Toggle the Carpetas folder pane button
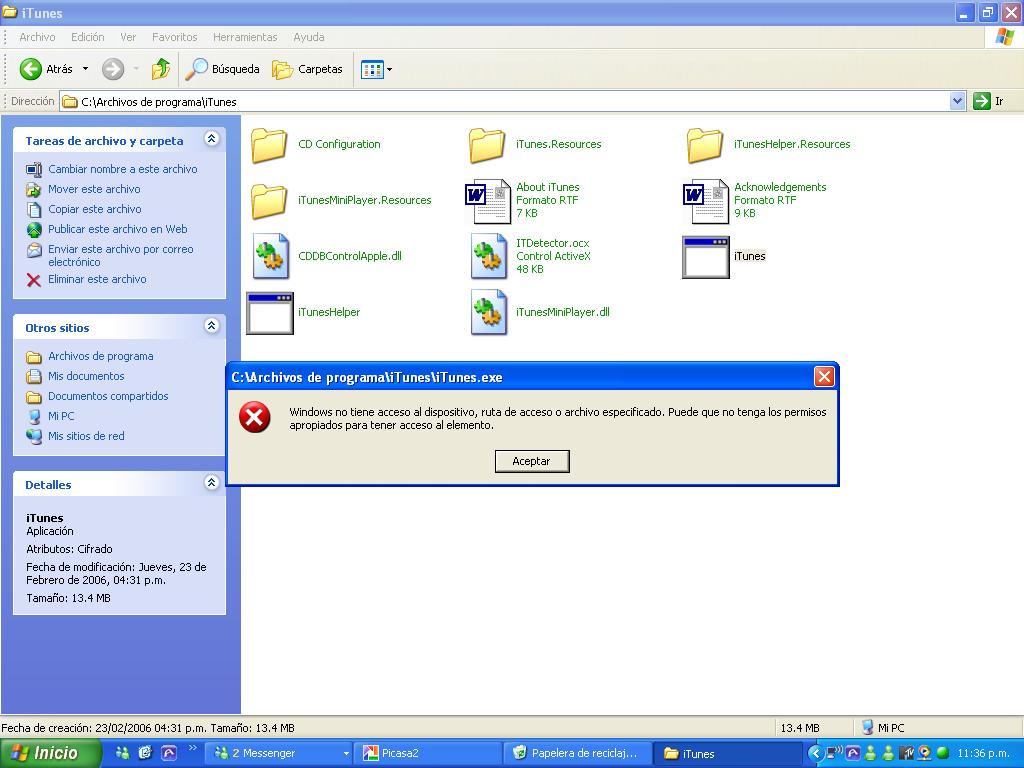 (308, 69)
